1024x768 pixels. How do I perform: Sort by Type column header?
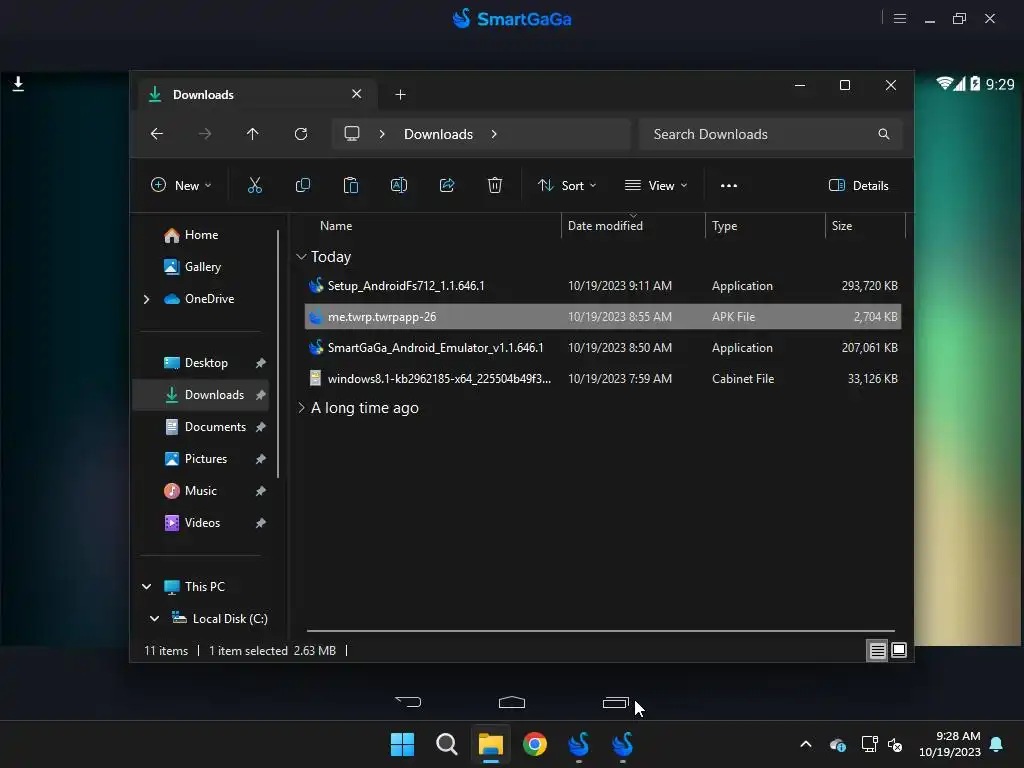[765, 226]
